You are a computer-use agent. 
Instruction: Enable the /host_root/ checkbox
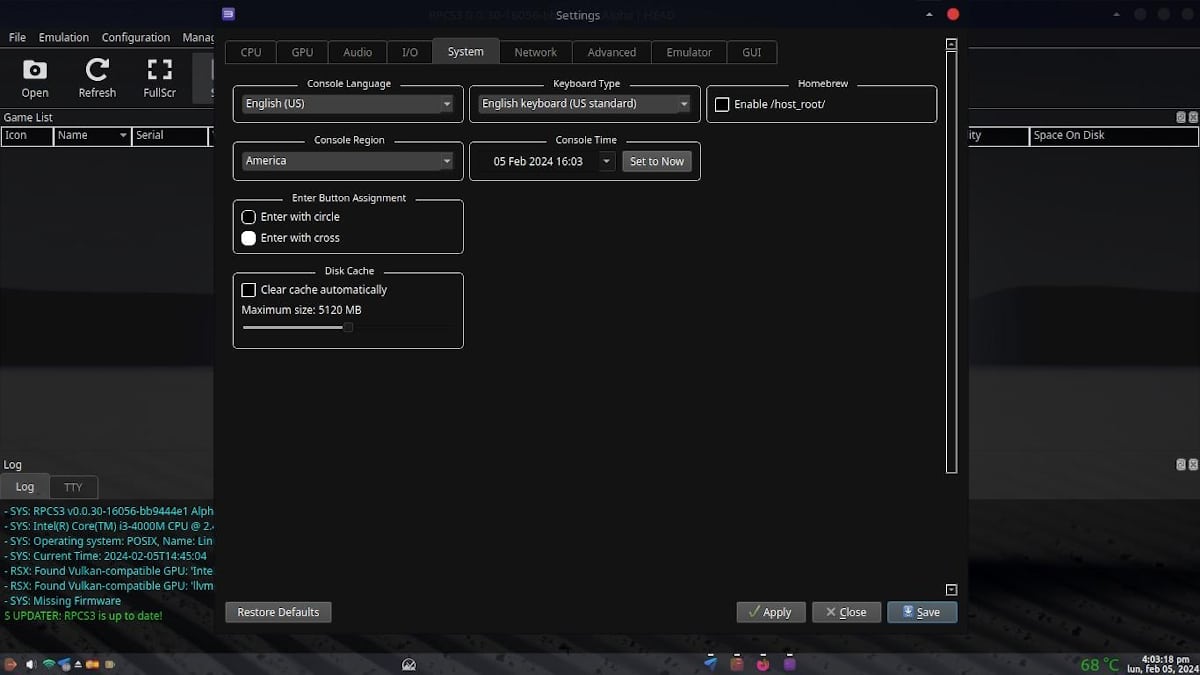pos(722,104)
